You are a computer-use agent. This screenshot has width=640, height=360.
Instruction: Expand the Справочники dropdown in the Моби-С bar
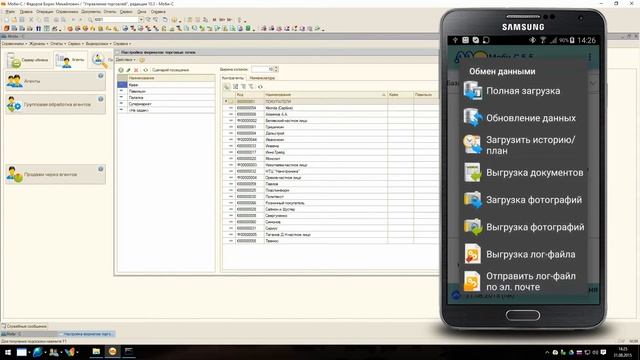click(14, 44)
